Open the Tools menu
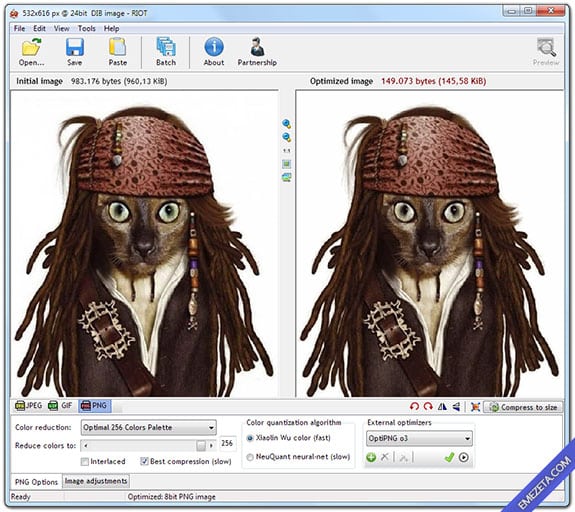Image resolution: width=575 pixels, height=512 pixels. (x=87, y=29)
